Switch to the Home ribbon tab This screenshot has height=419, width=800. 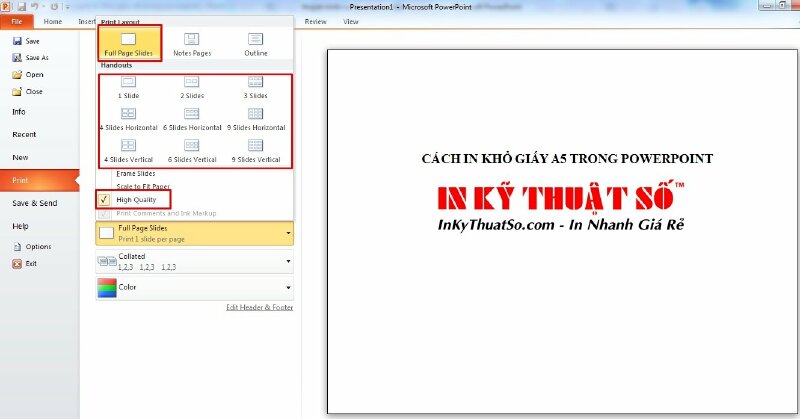point(53,22)
